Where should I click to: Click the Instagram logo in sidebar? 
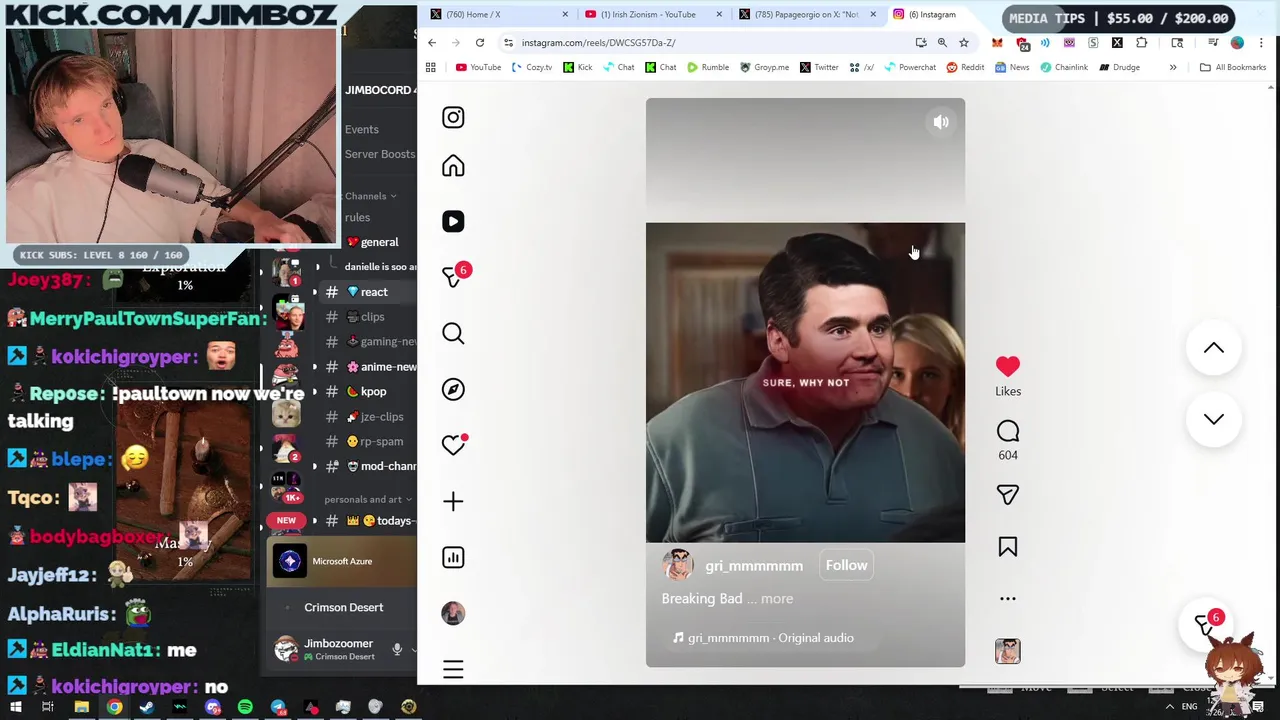pos(453,117)
